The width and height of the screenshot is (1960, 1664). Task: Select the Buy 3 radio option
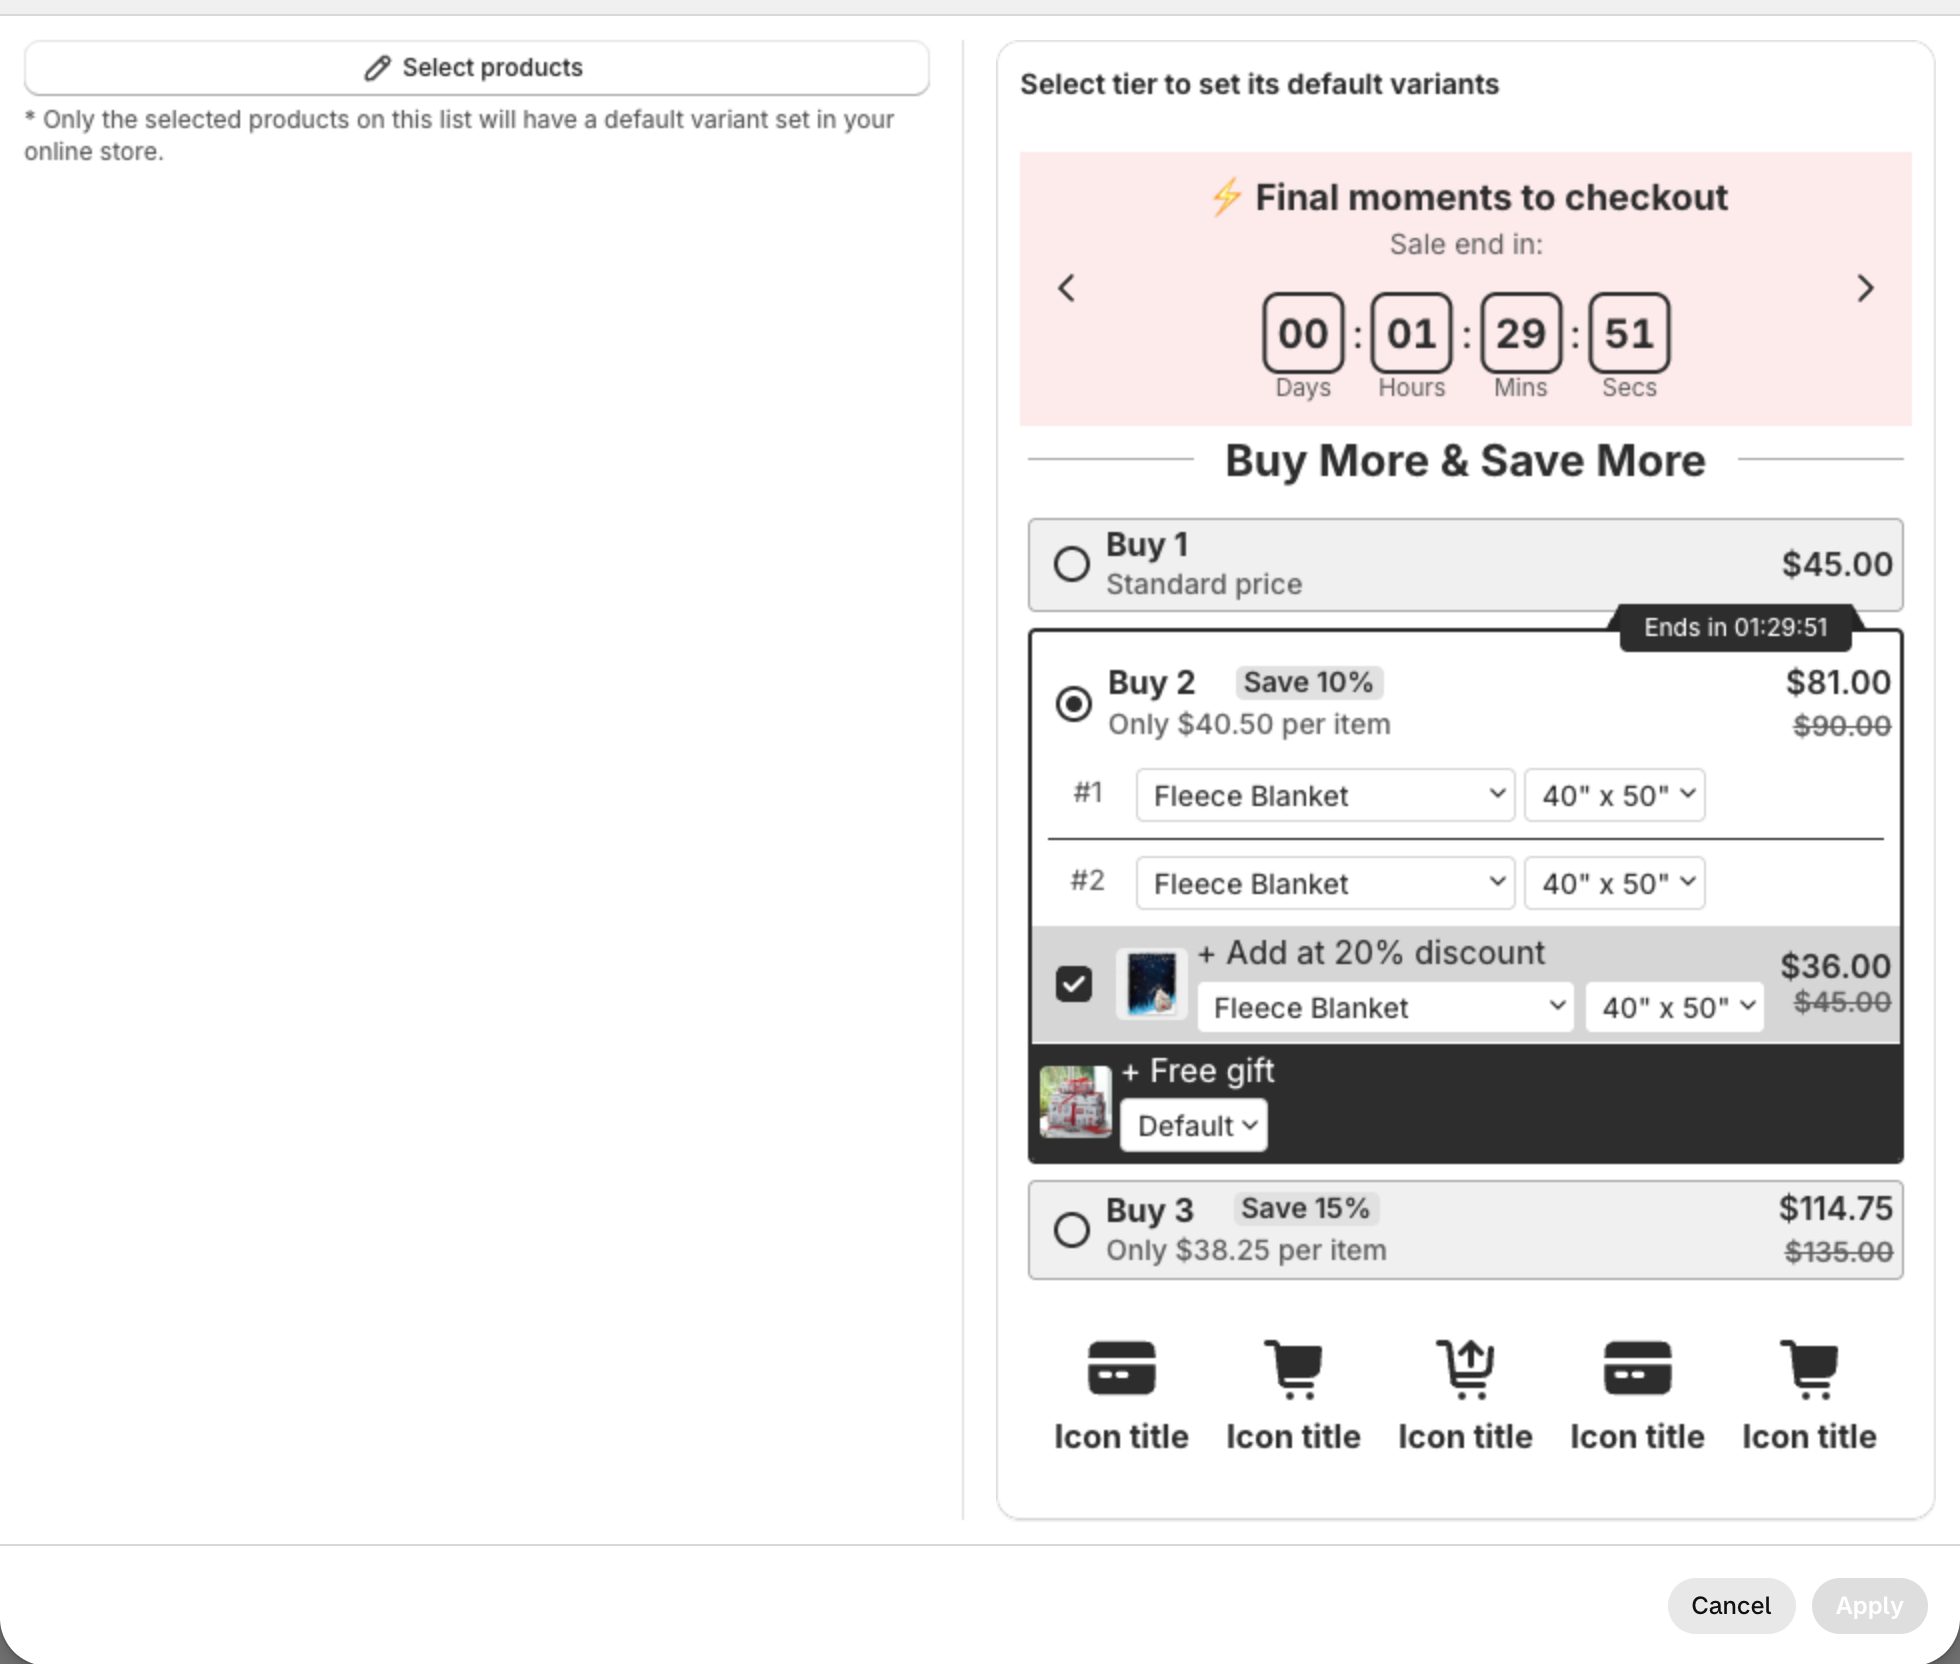[1071, 1229]
